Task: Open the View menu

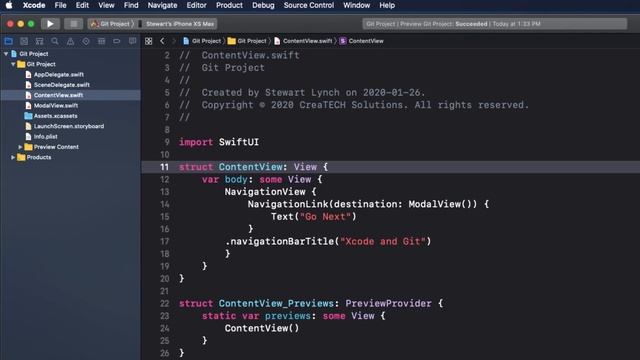Action: click(x=106, y=5)
